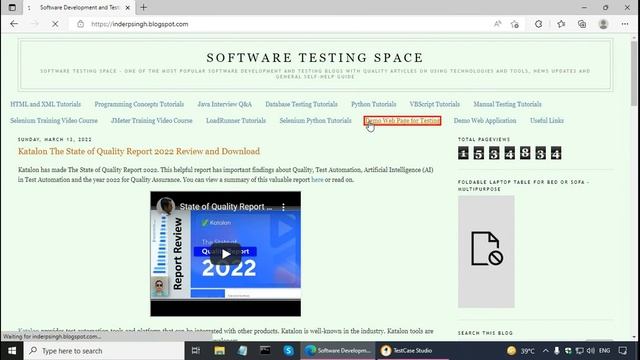Switch to TestCase Studio window
Screen dimensions: 640x360
point(412,351)
